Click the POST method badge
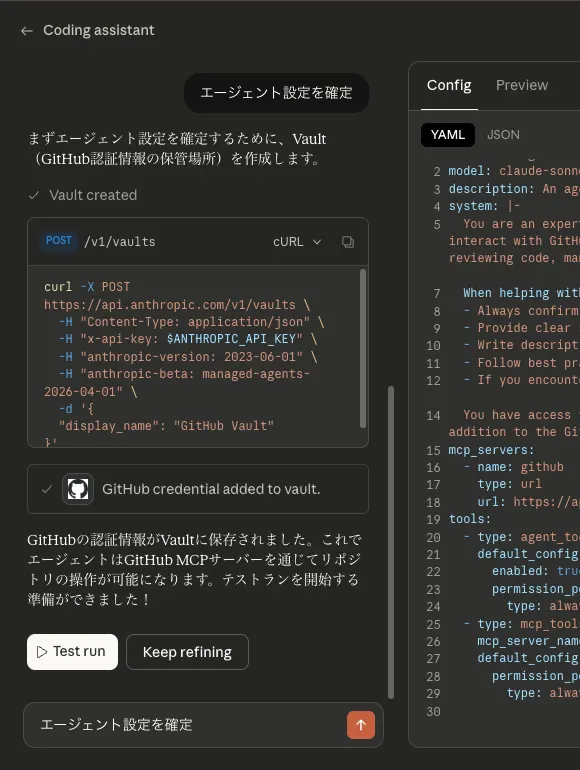580x770 pixels. (x=59, y=241)
